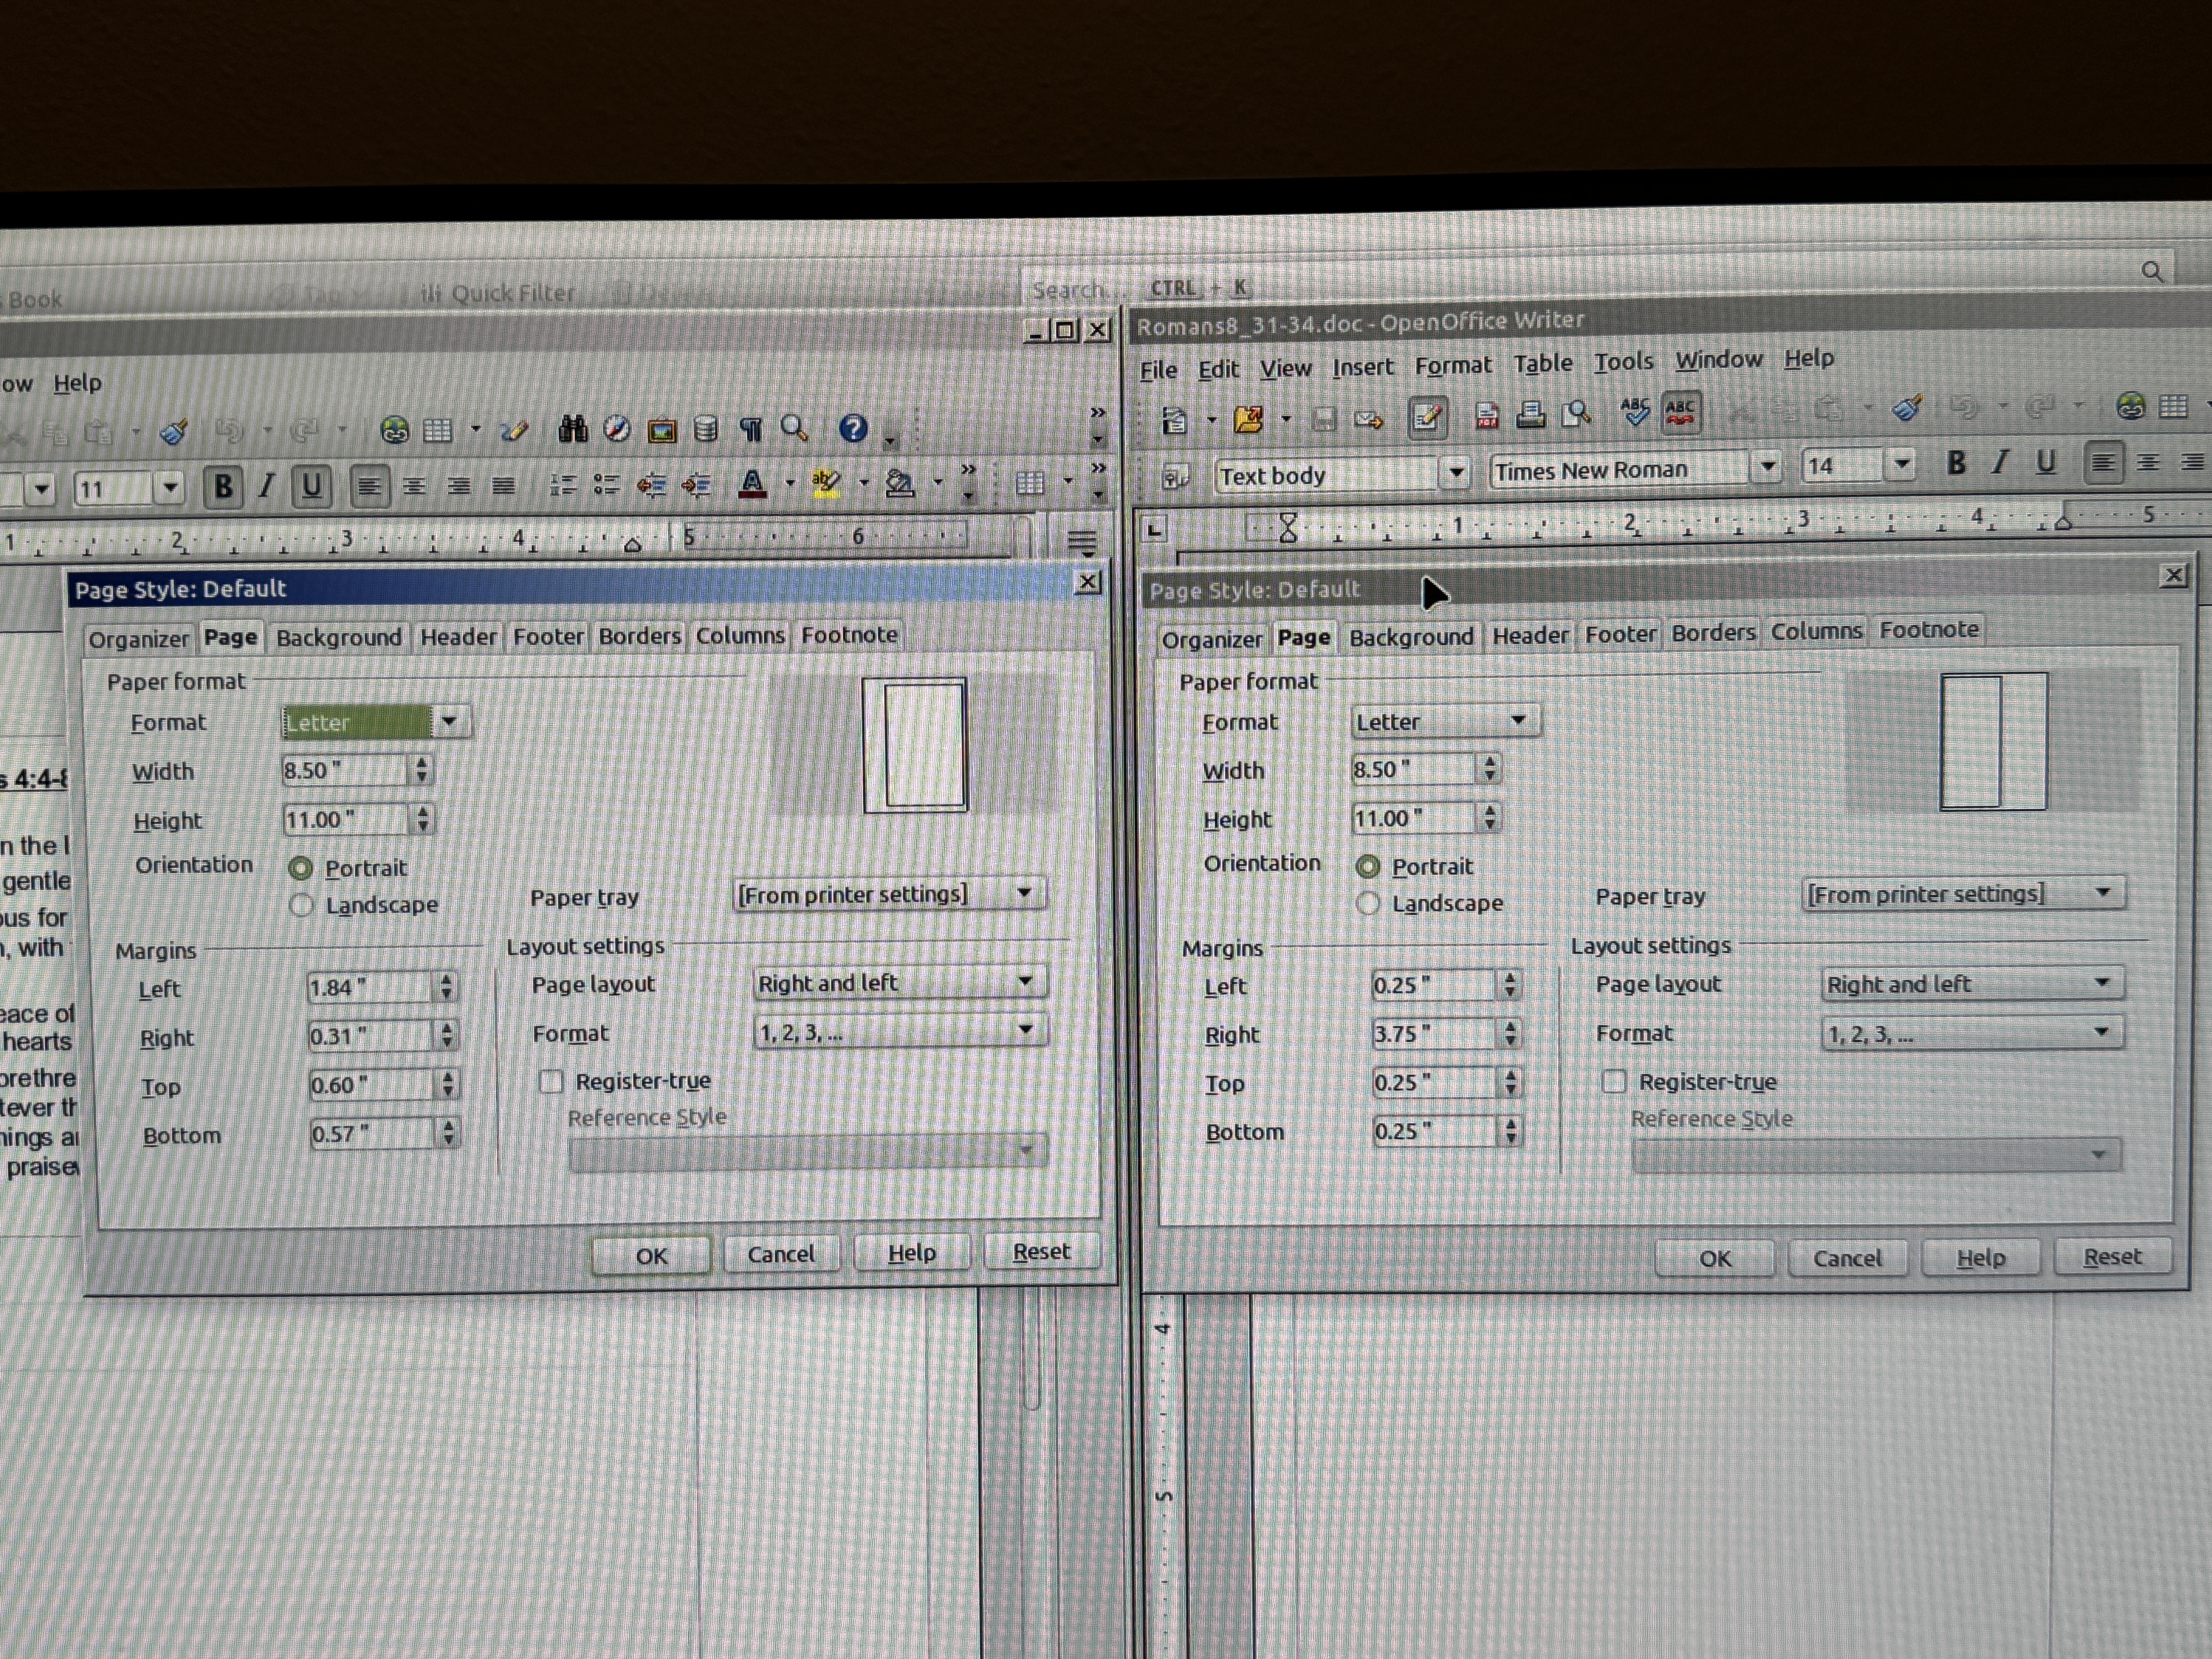Toggle nonprinting characters pilcrow icon
Viewport: 2212px width, 1659px height.
pos(751,430)
